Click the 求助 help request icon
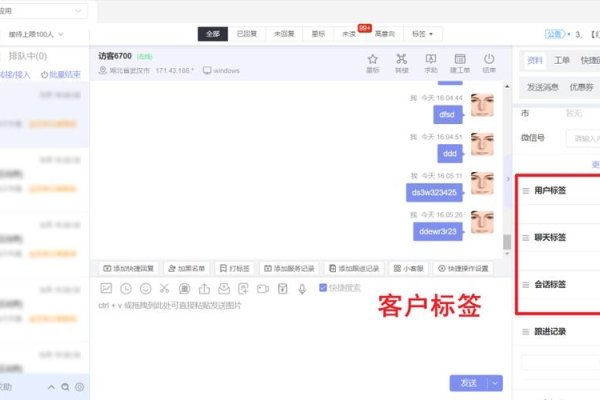600x400 pixels. 430,63
